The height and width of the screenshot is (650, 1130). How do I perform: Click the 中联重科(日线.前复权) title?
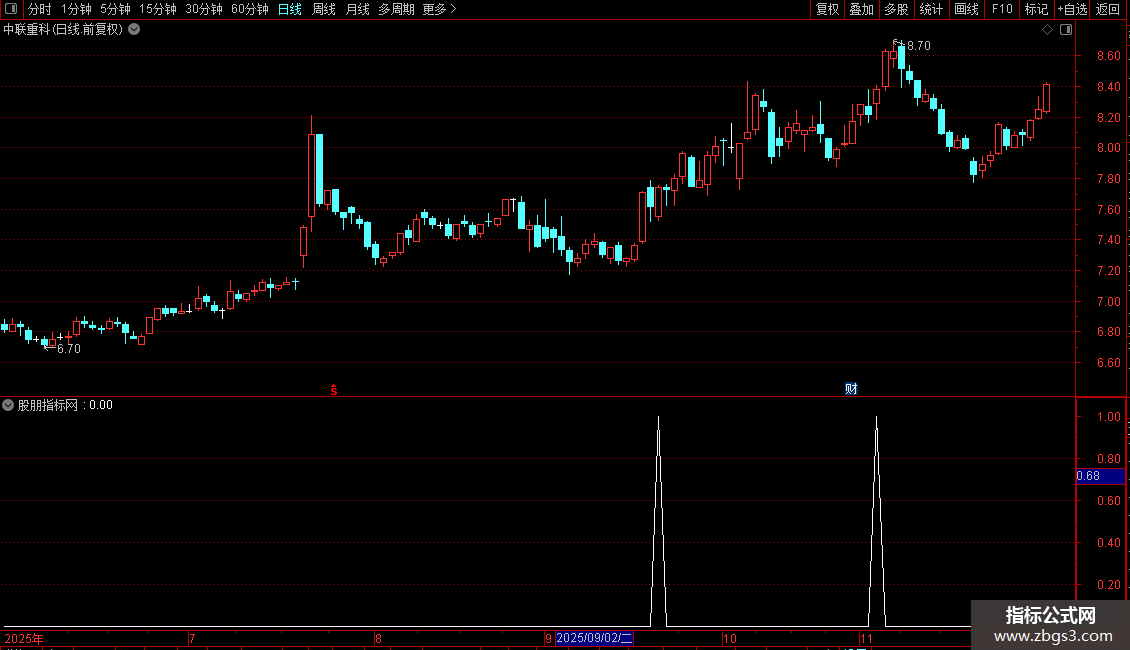pyautogui.click(x=63, y=30)
